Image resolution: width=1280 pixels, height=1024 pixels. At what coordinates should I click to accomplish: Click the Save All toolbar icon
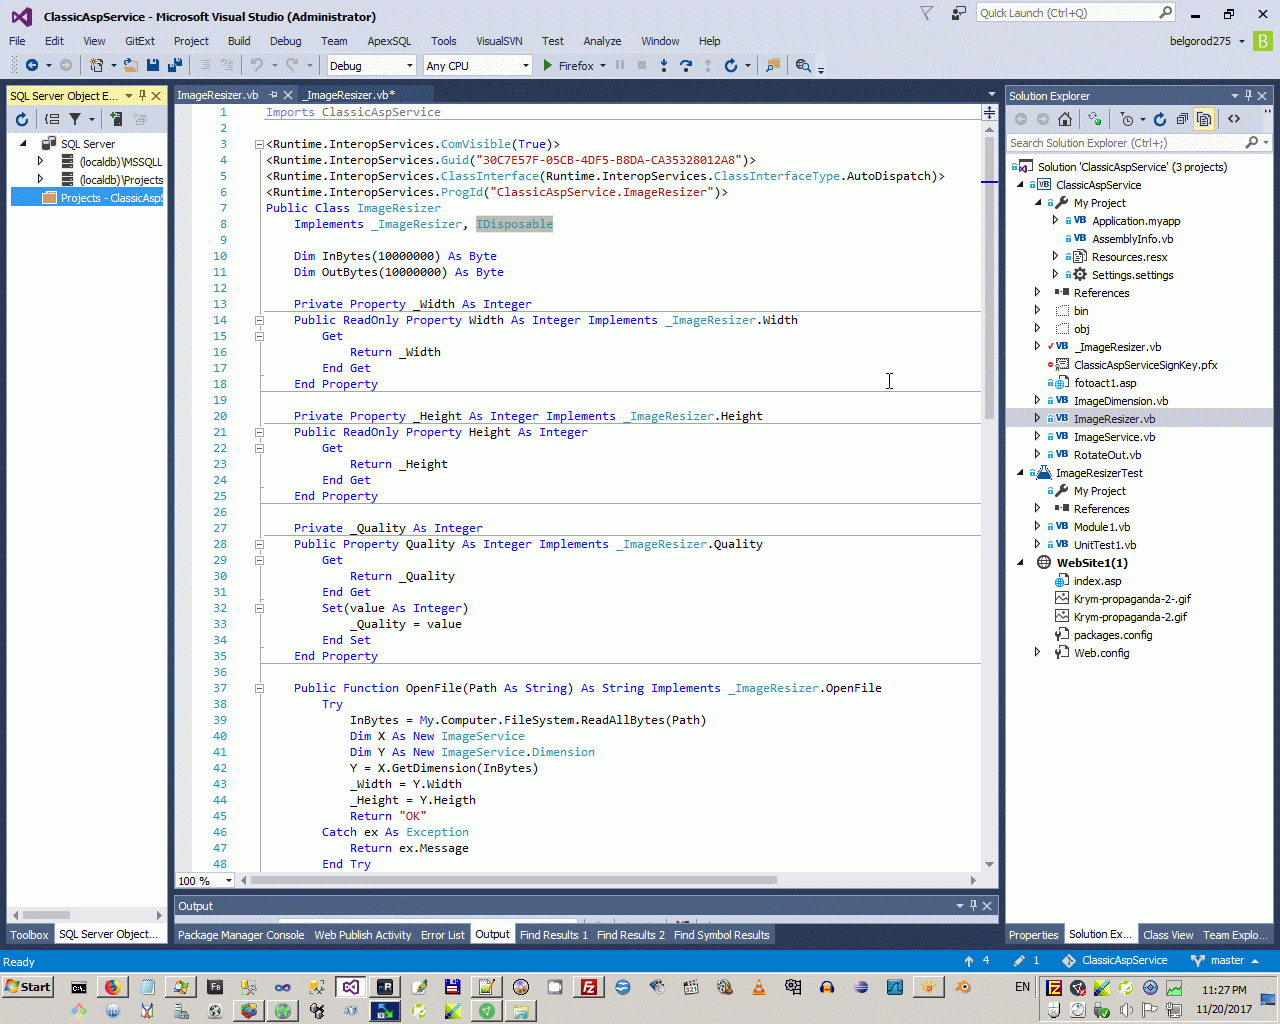[x=175, y=65]
